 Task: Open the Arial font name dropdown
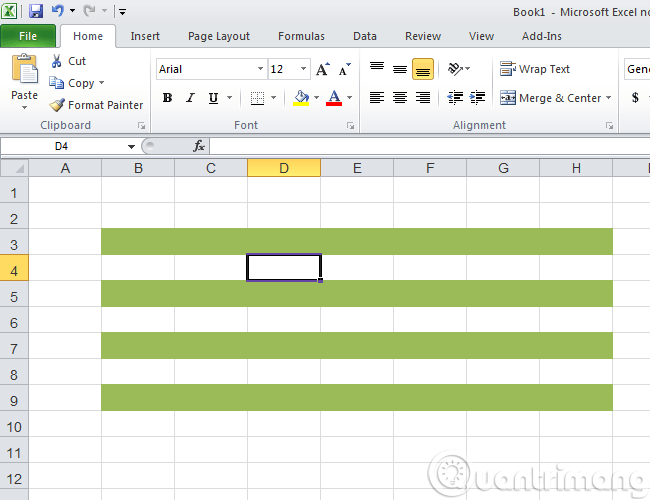tap(260, 69)
